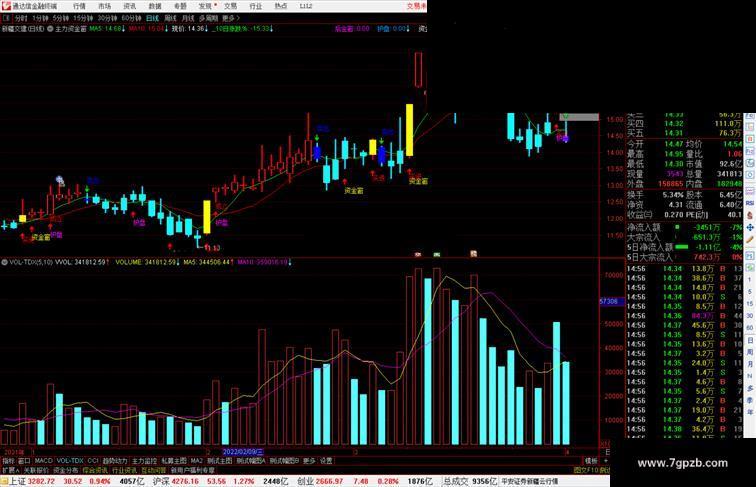Open the 指标 indicator button

(8, 461)
